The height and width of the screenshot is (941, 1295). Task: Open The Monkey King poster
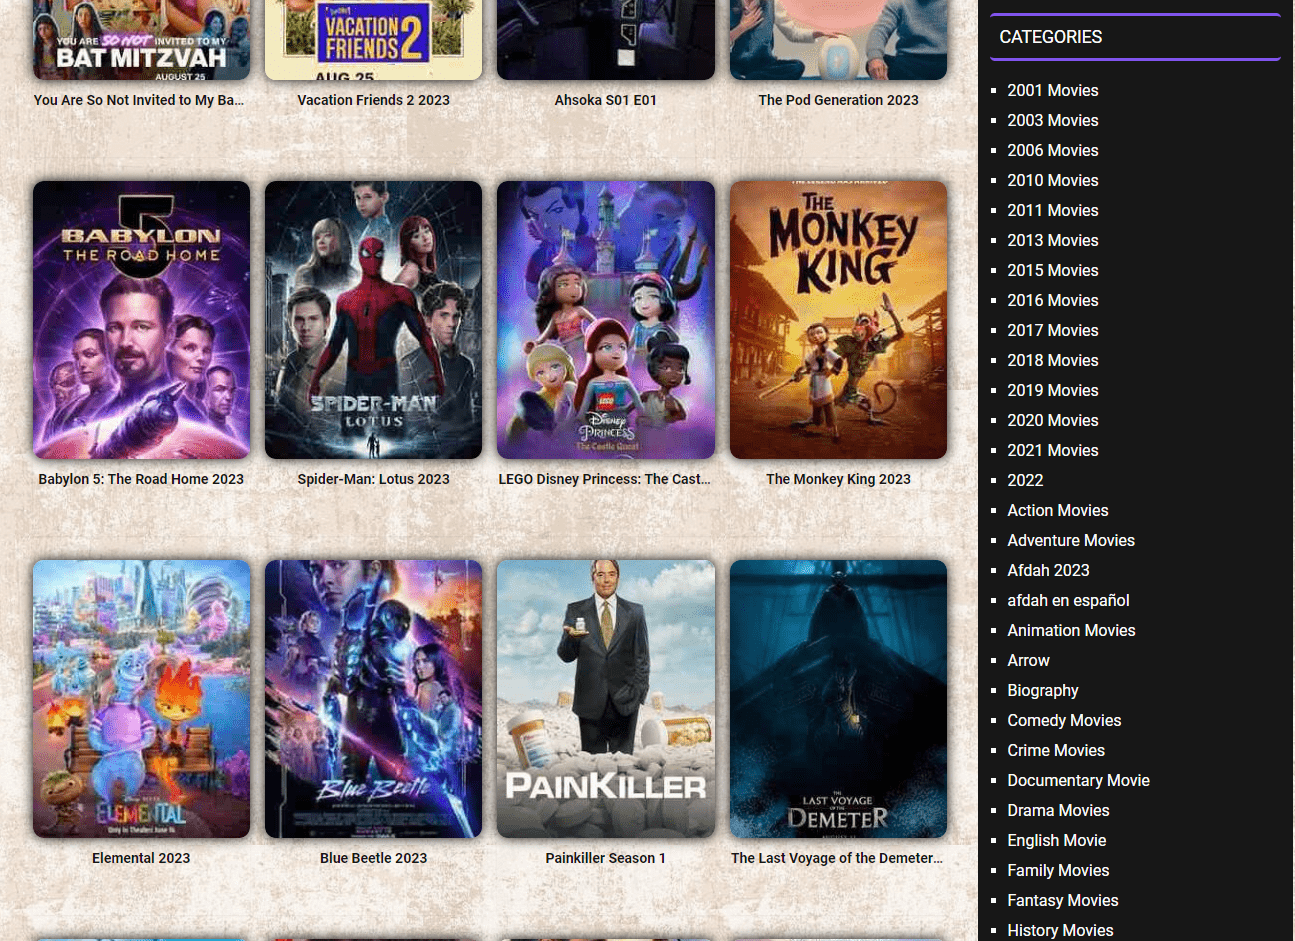point(838,320)
